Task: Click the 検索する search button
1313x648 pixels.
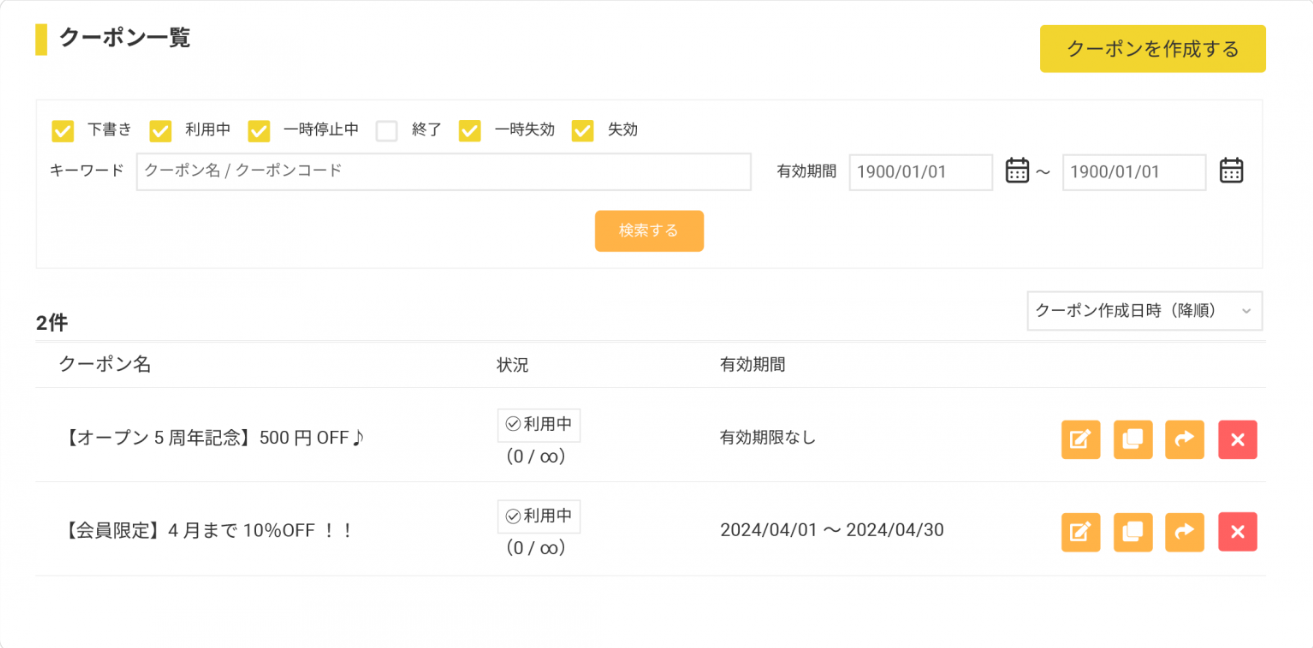Action: click(649, 231)
